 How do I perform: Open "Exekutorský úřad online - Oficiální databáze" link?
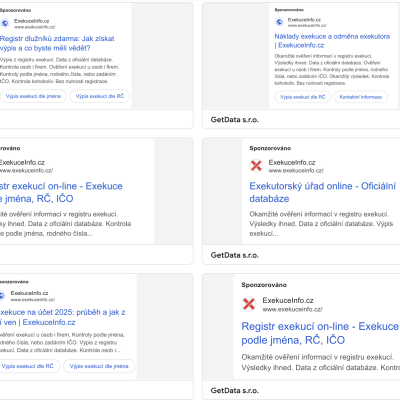323,192
